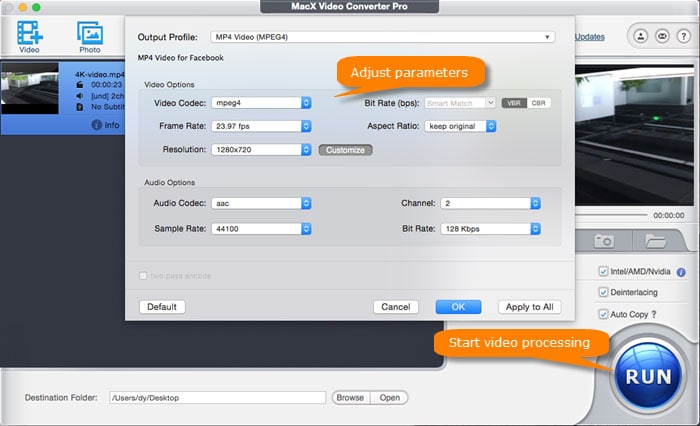
Task: Click the open folder icon below preview
Action: click(655, 241)
